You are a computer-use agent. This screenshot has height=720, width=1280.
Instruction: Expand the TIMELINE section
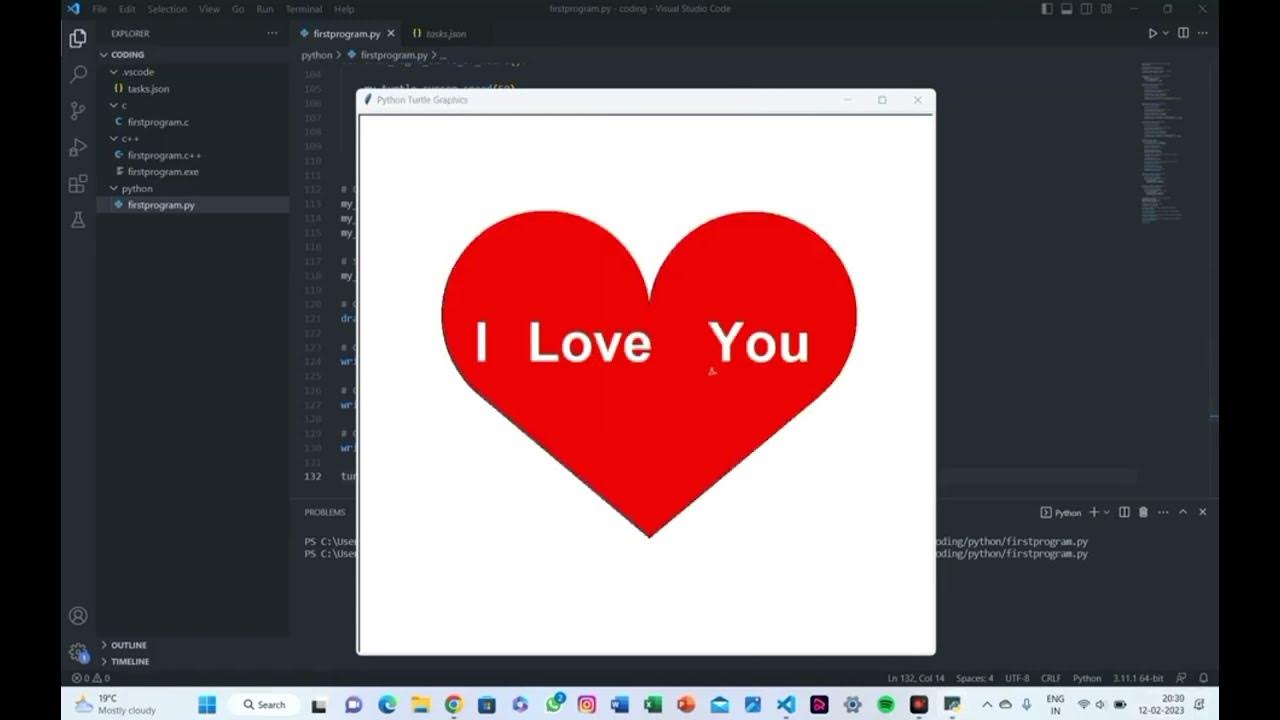click(130, 661)
